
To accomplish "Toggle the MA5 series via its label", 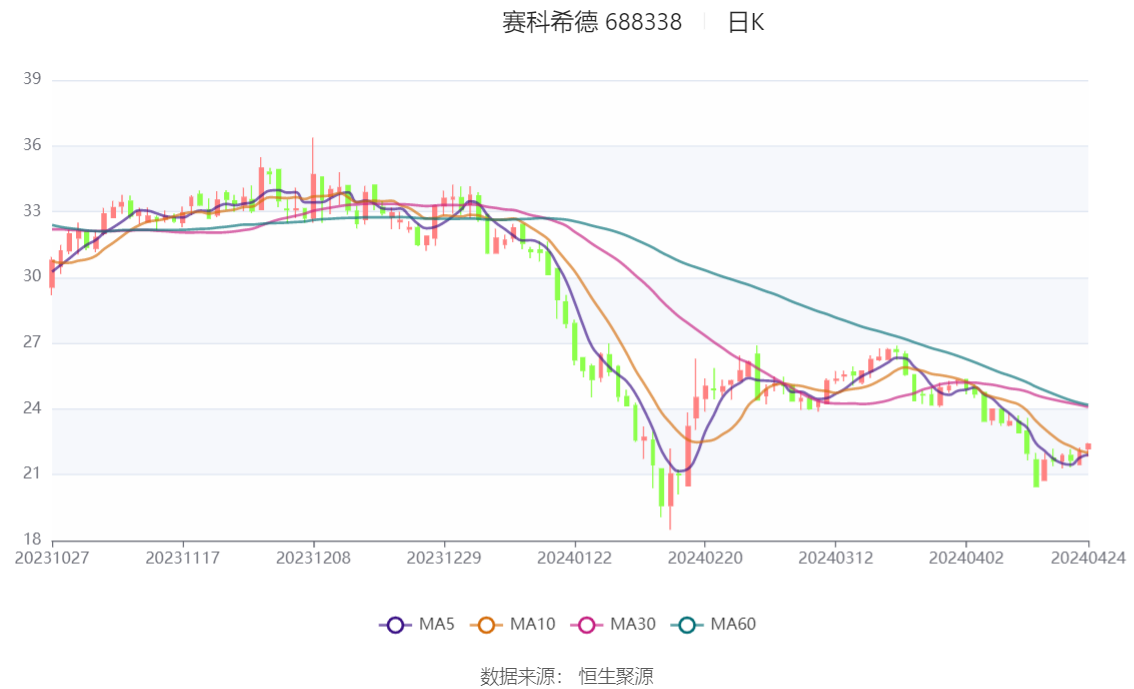I will [x=437, y=625].
